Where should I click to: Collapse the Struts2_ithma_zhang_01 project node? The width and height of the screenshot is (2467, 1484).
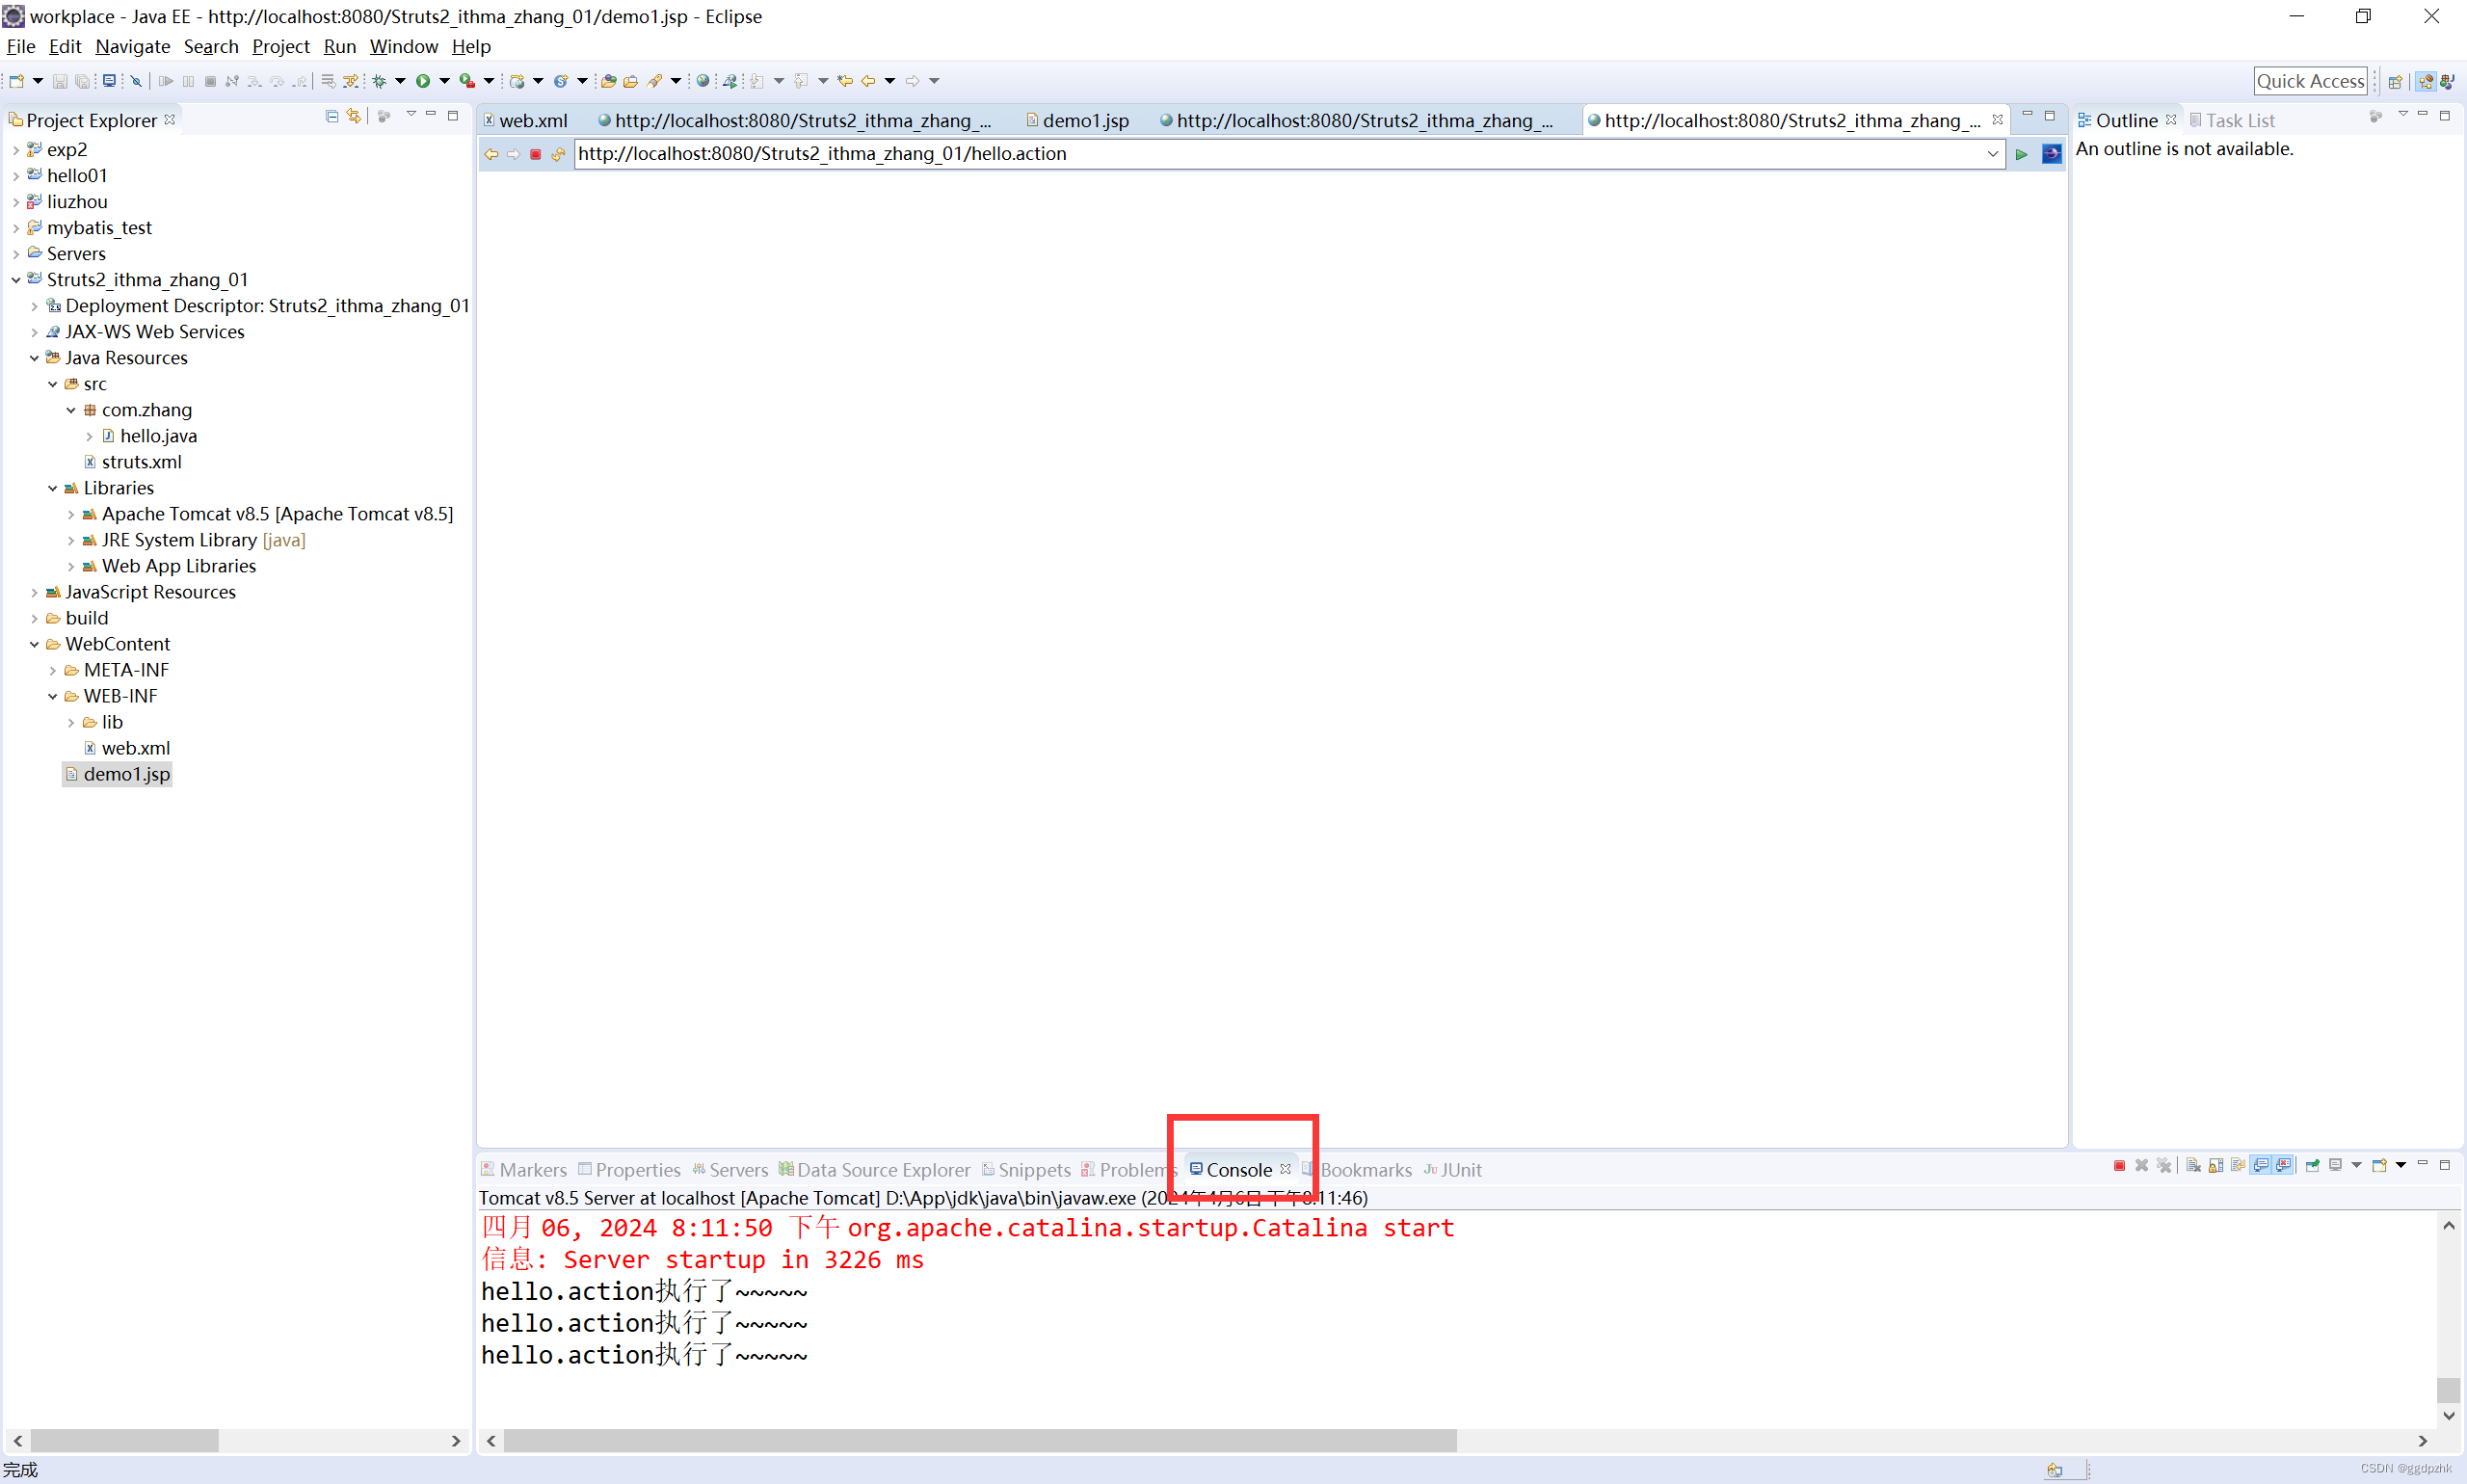click(x=16, y=280)
